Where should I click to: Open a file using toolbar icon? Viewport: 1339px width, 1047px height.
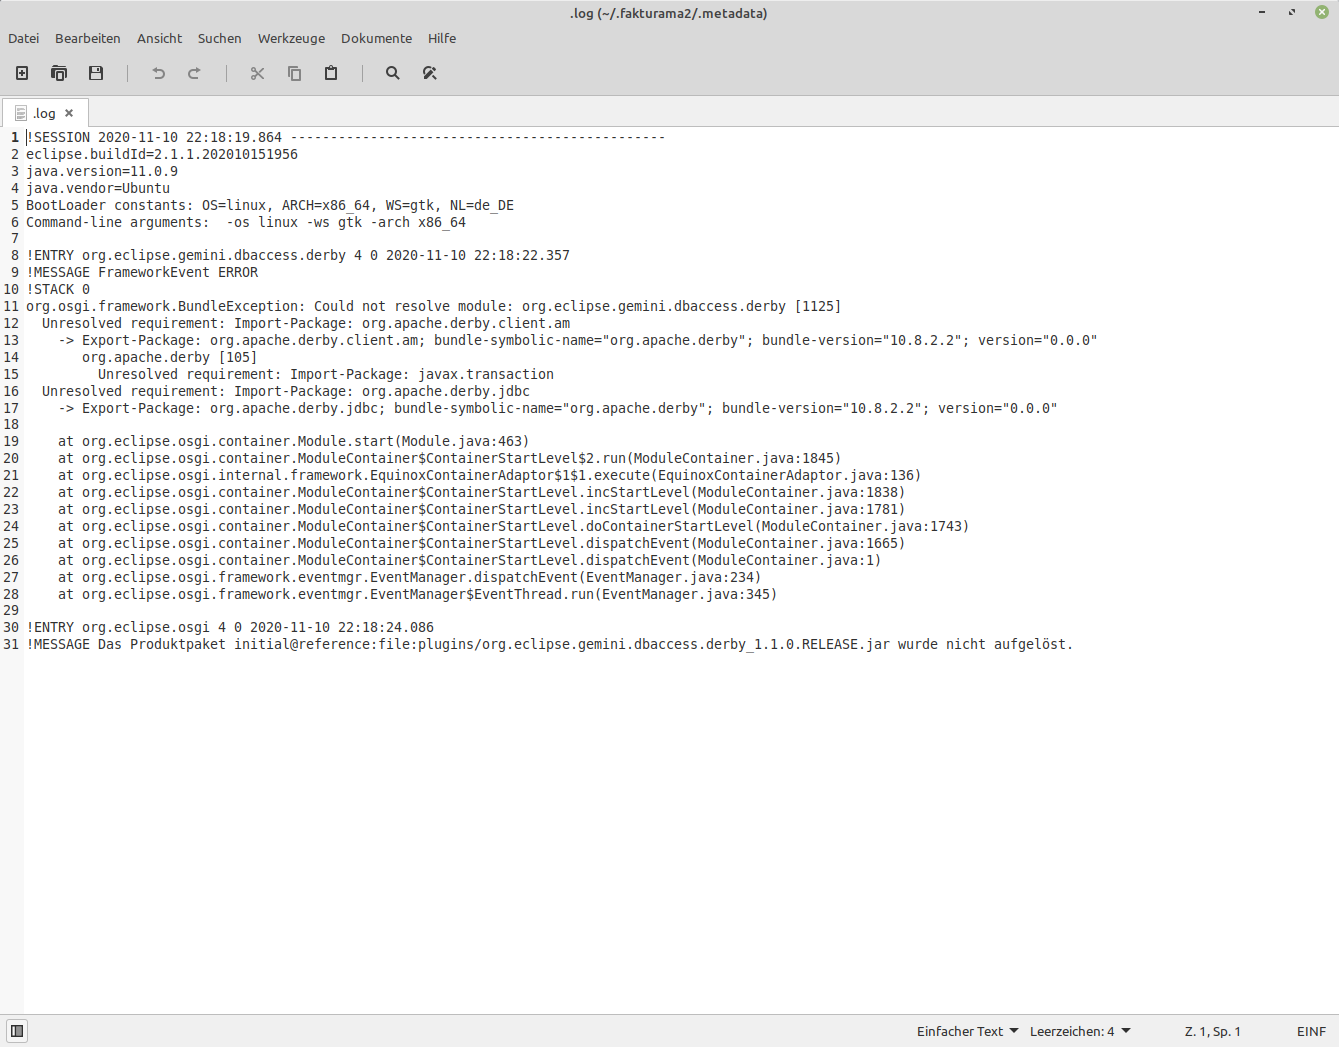59,73
